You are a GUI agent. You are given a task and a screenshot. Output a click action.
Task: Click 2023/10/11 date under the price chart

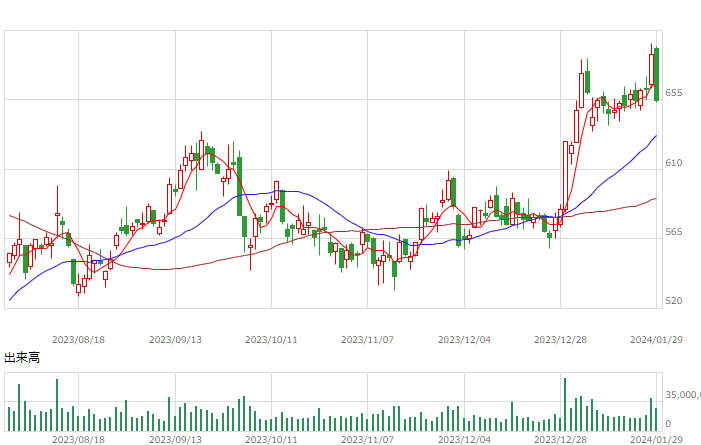[271, 340]
